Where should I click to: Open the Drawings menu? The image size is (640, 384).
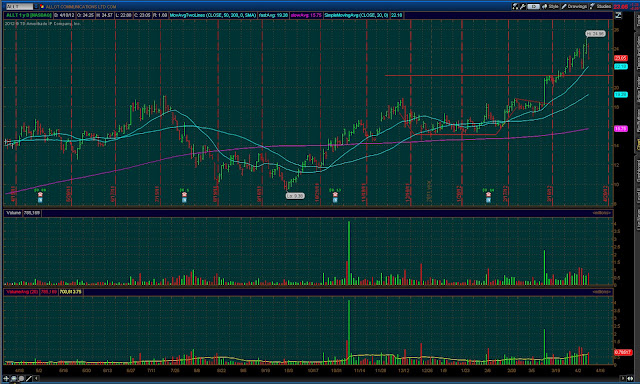click(x=574, y=6)
